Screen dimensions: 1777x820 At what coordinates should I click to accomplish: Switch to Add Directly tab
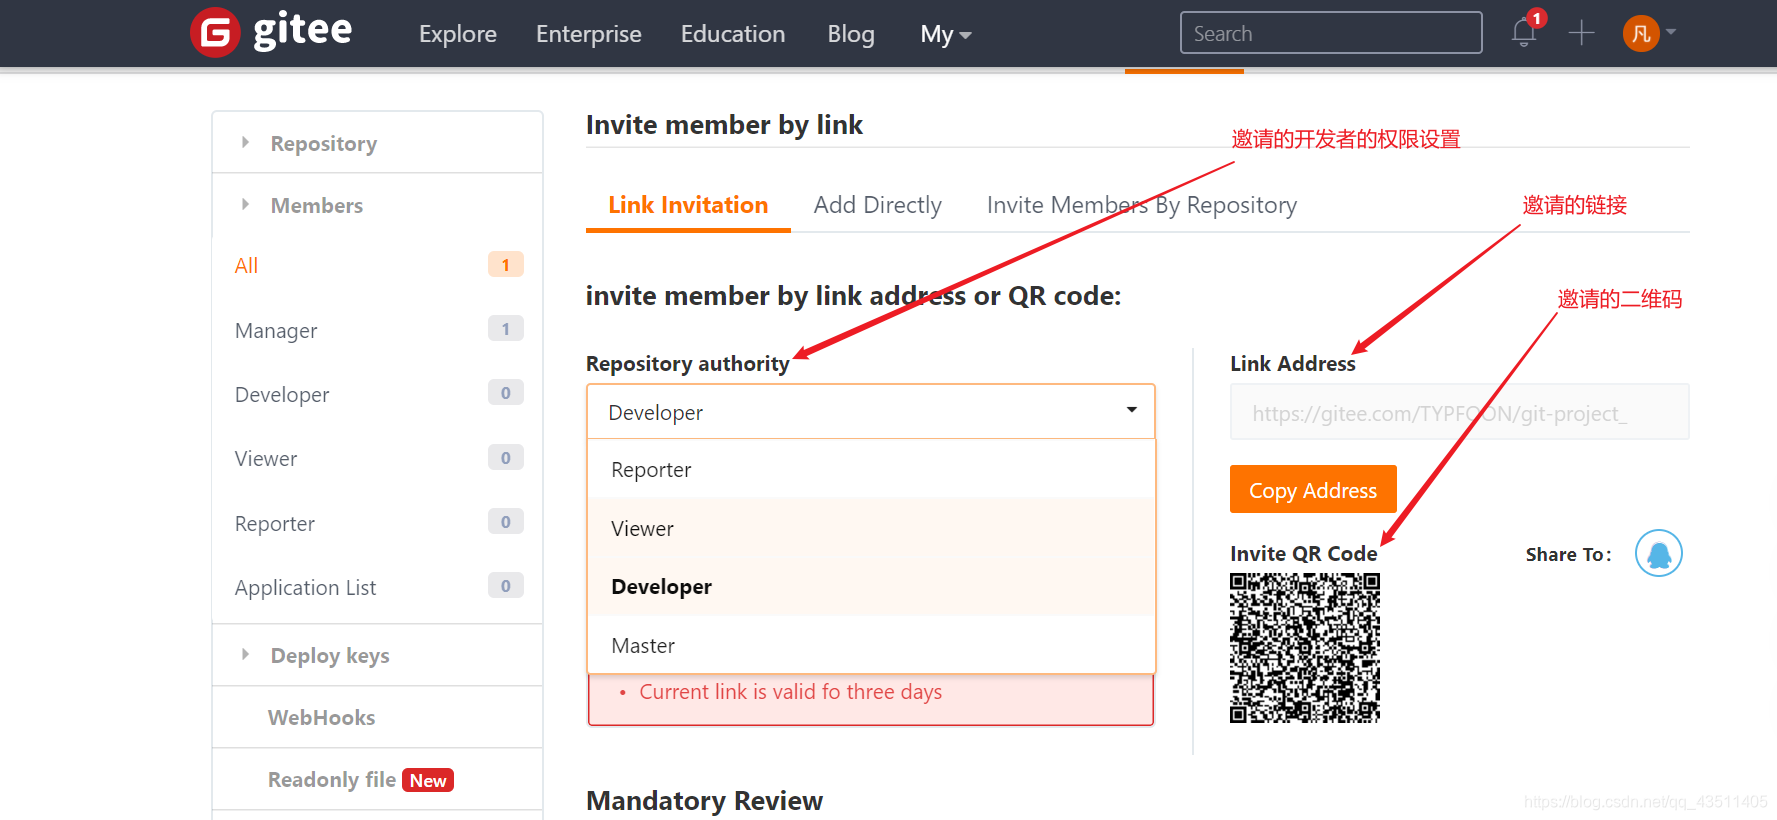coord(877,205)
